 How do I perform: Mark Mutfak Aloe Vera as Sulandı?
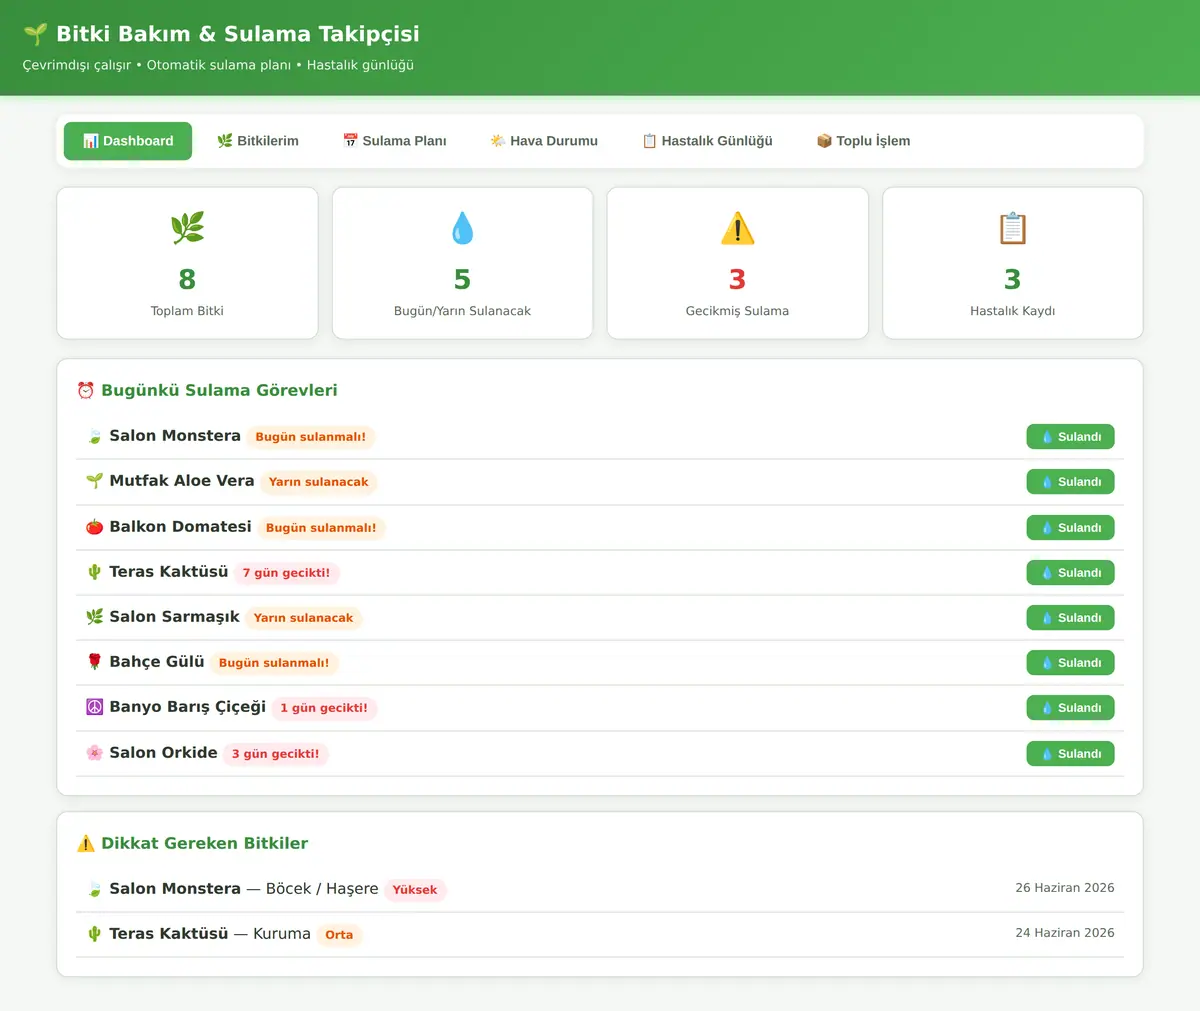click(x=1070, y=482)
